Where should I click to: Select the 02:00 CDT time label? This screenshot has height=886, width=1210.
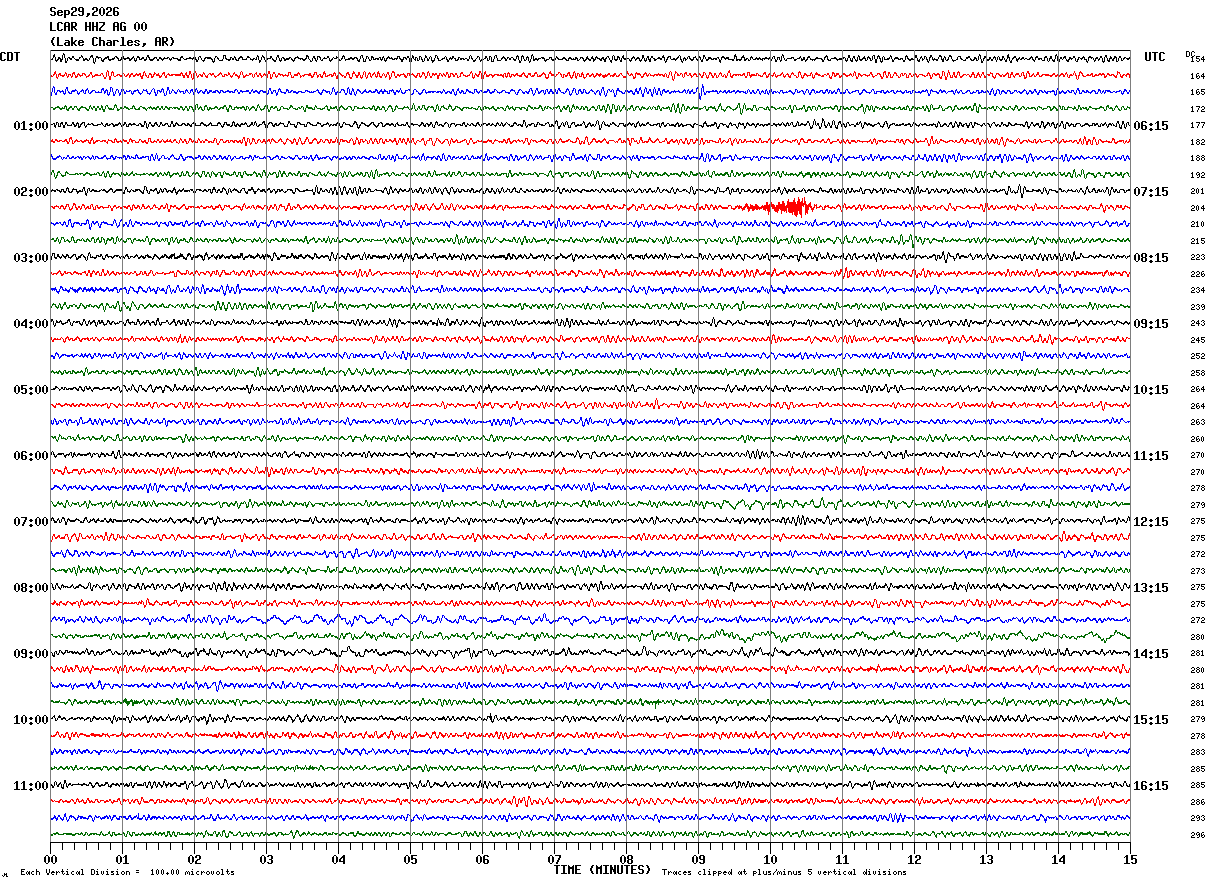(30, 192)
